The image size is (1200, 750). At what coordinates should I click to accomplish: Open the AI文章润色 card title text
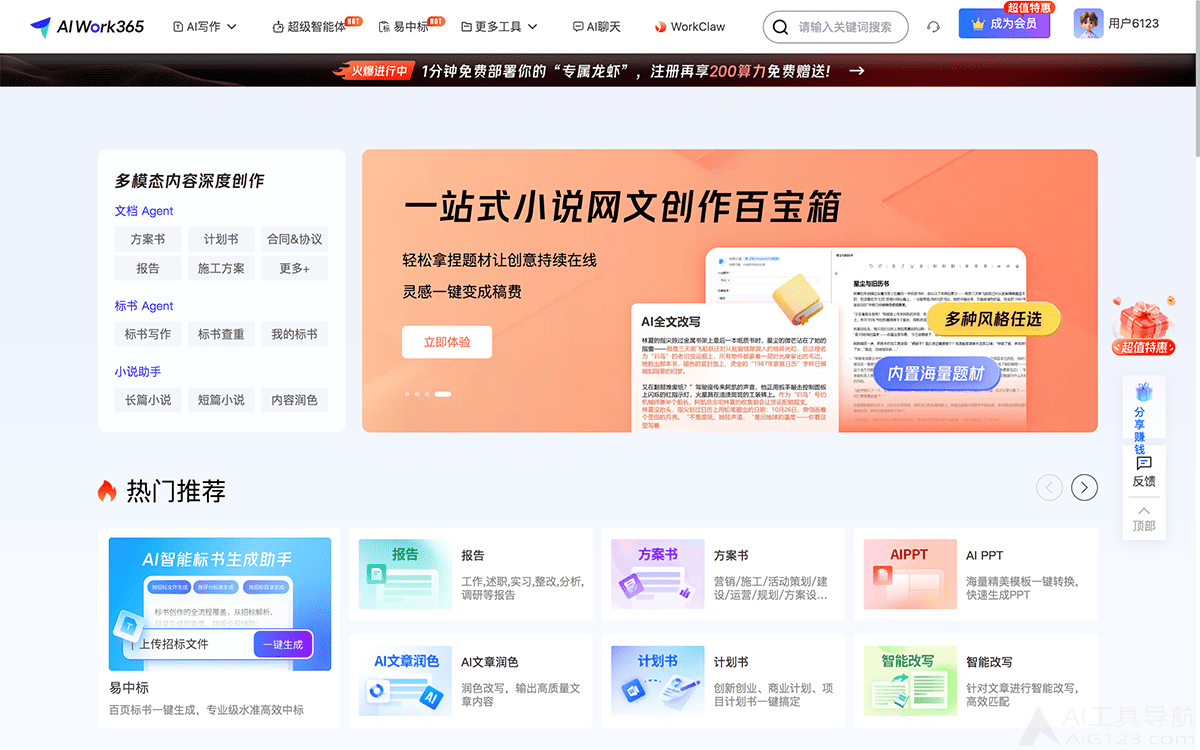489,662
